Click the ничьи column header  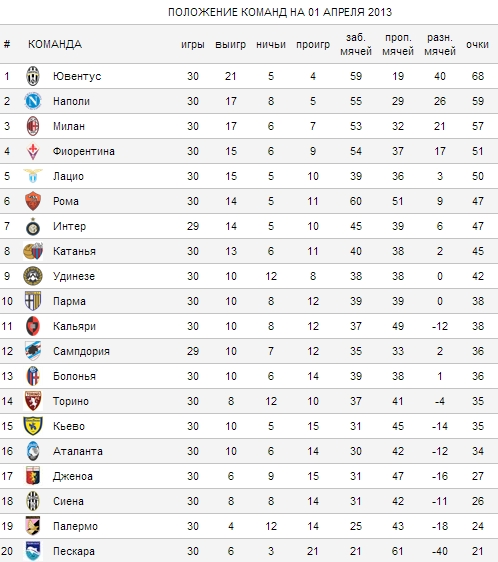click(x=271, y=44)
